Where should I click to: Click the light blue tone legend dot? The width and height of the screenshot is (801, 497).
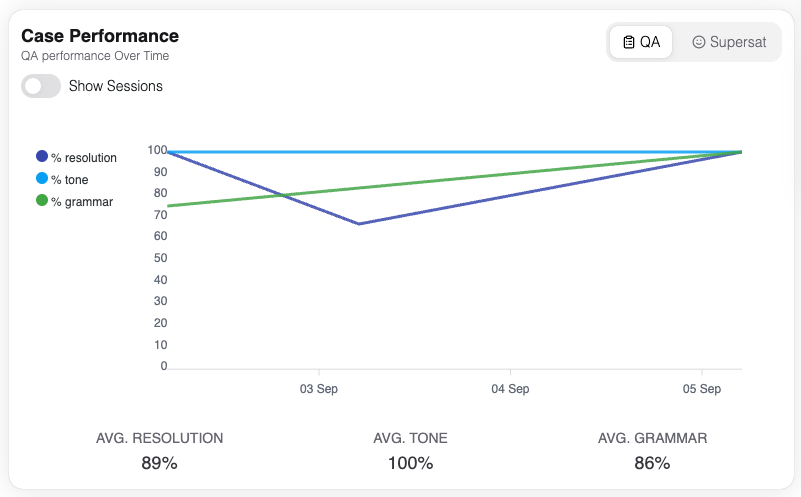point(42,179)
